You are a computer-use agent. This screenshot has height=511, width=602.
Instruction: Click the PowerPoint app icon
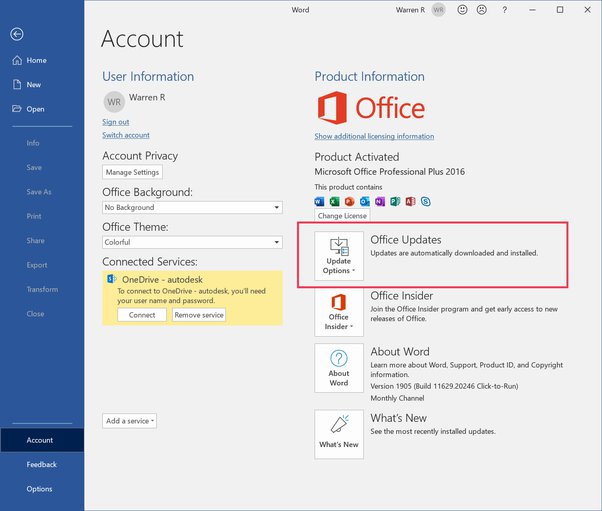pyautogui.click(x=349, y=201)
